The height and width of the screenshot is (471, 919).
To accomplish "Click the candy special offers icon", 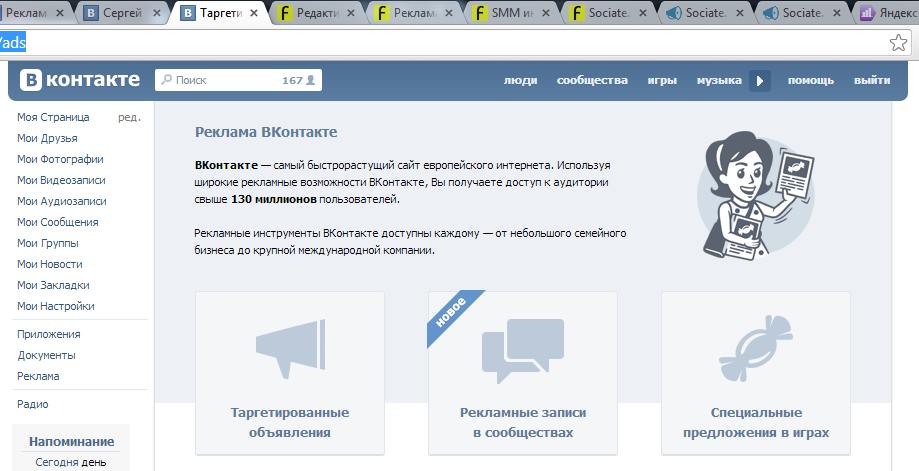I will click(756, 349).
